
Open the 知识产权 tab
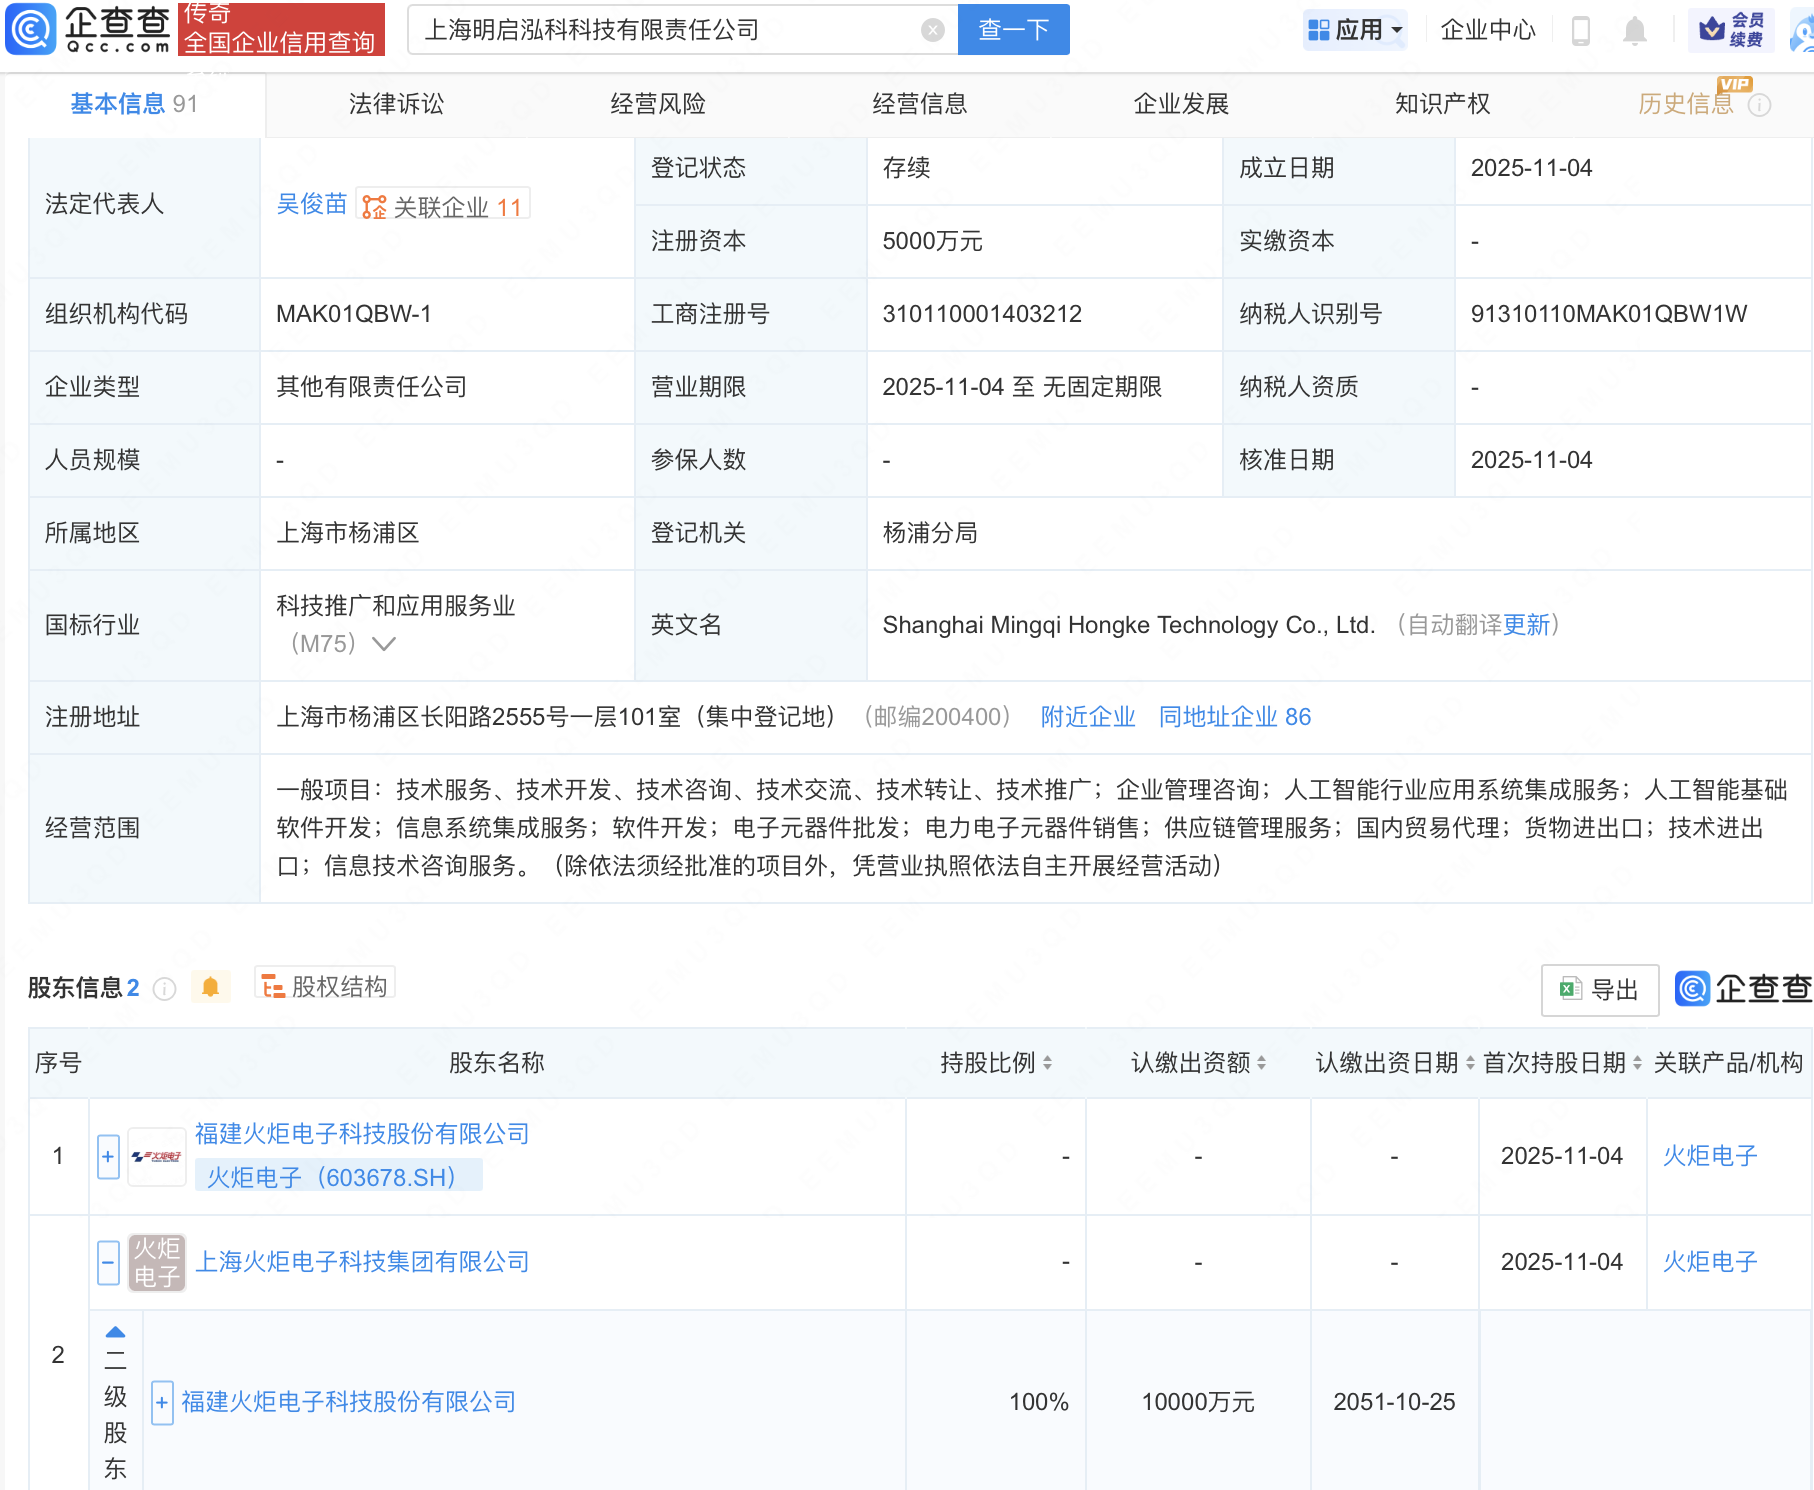click(x=1442, y=103)
